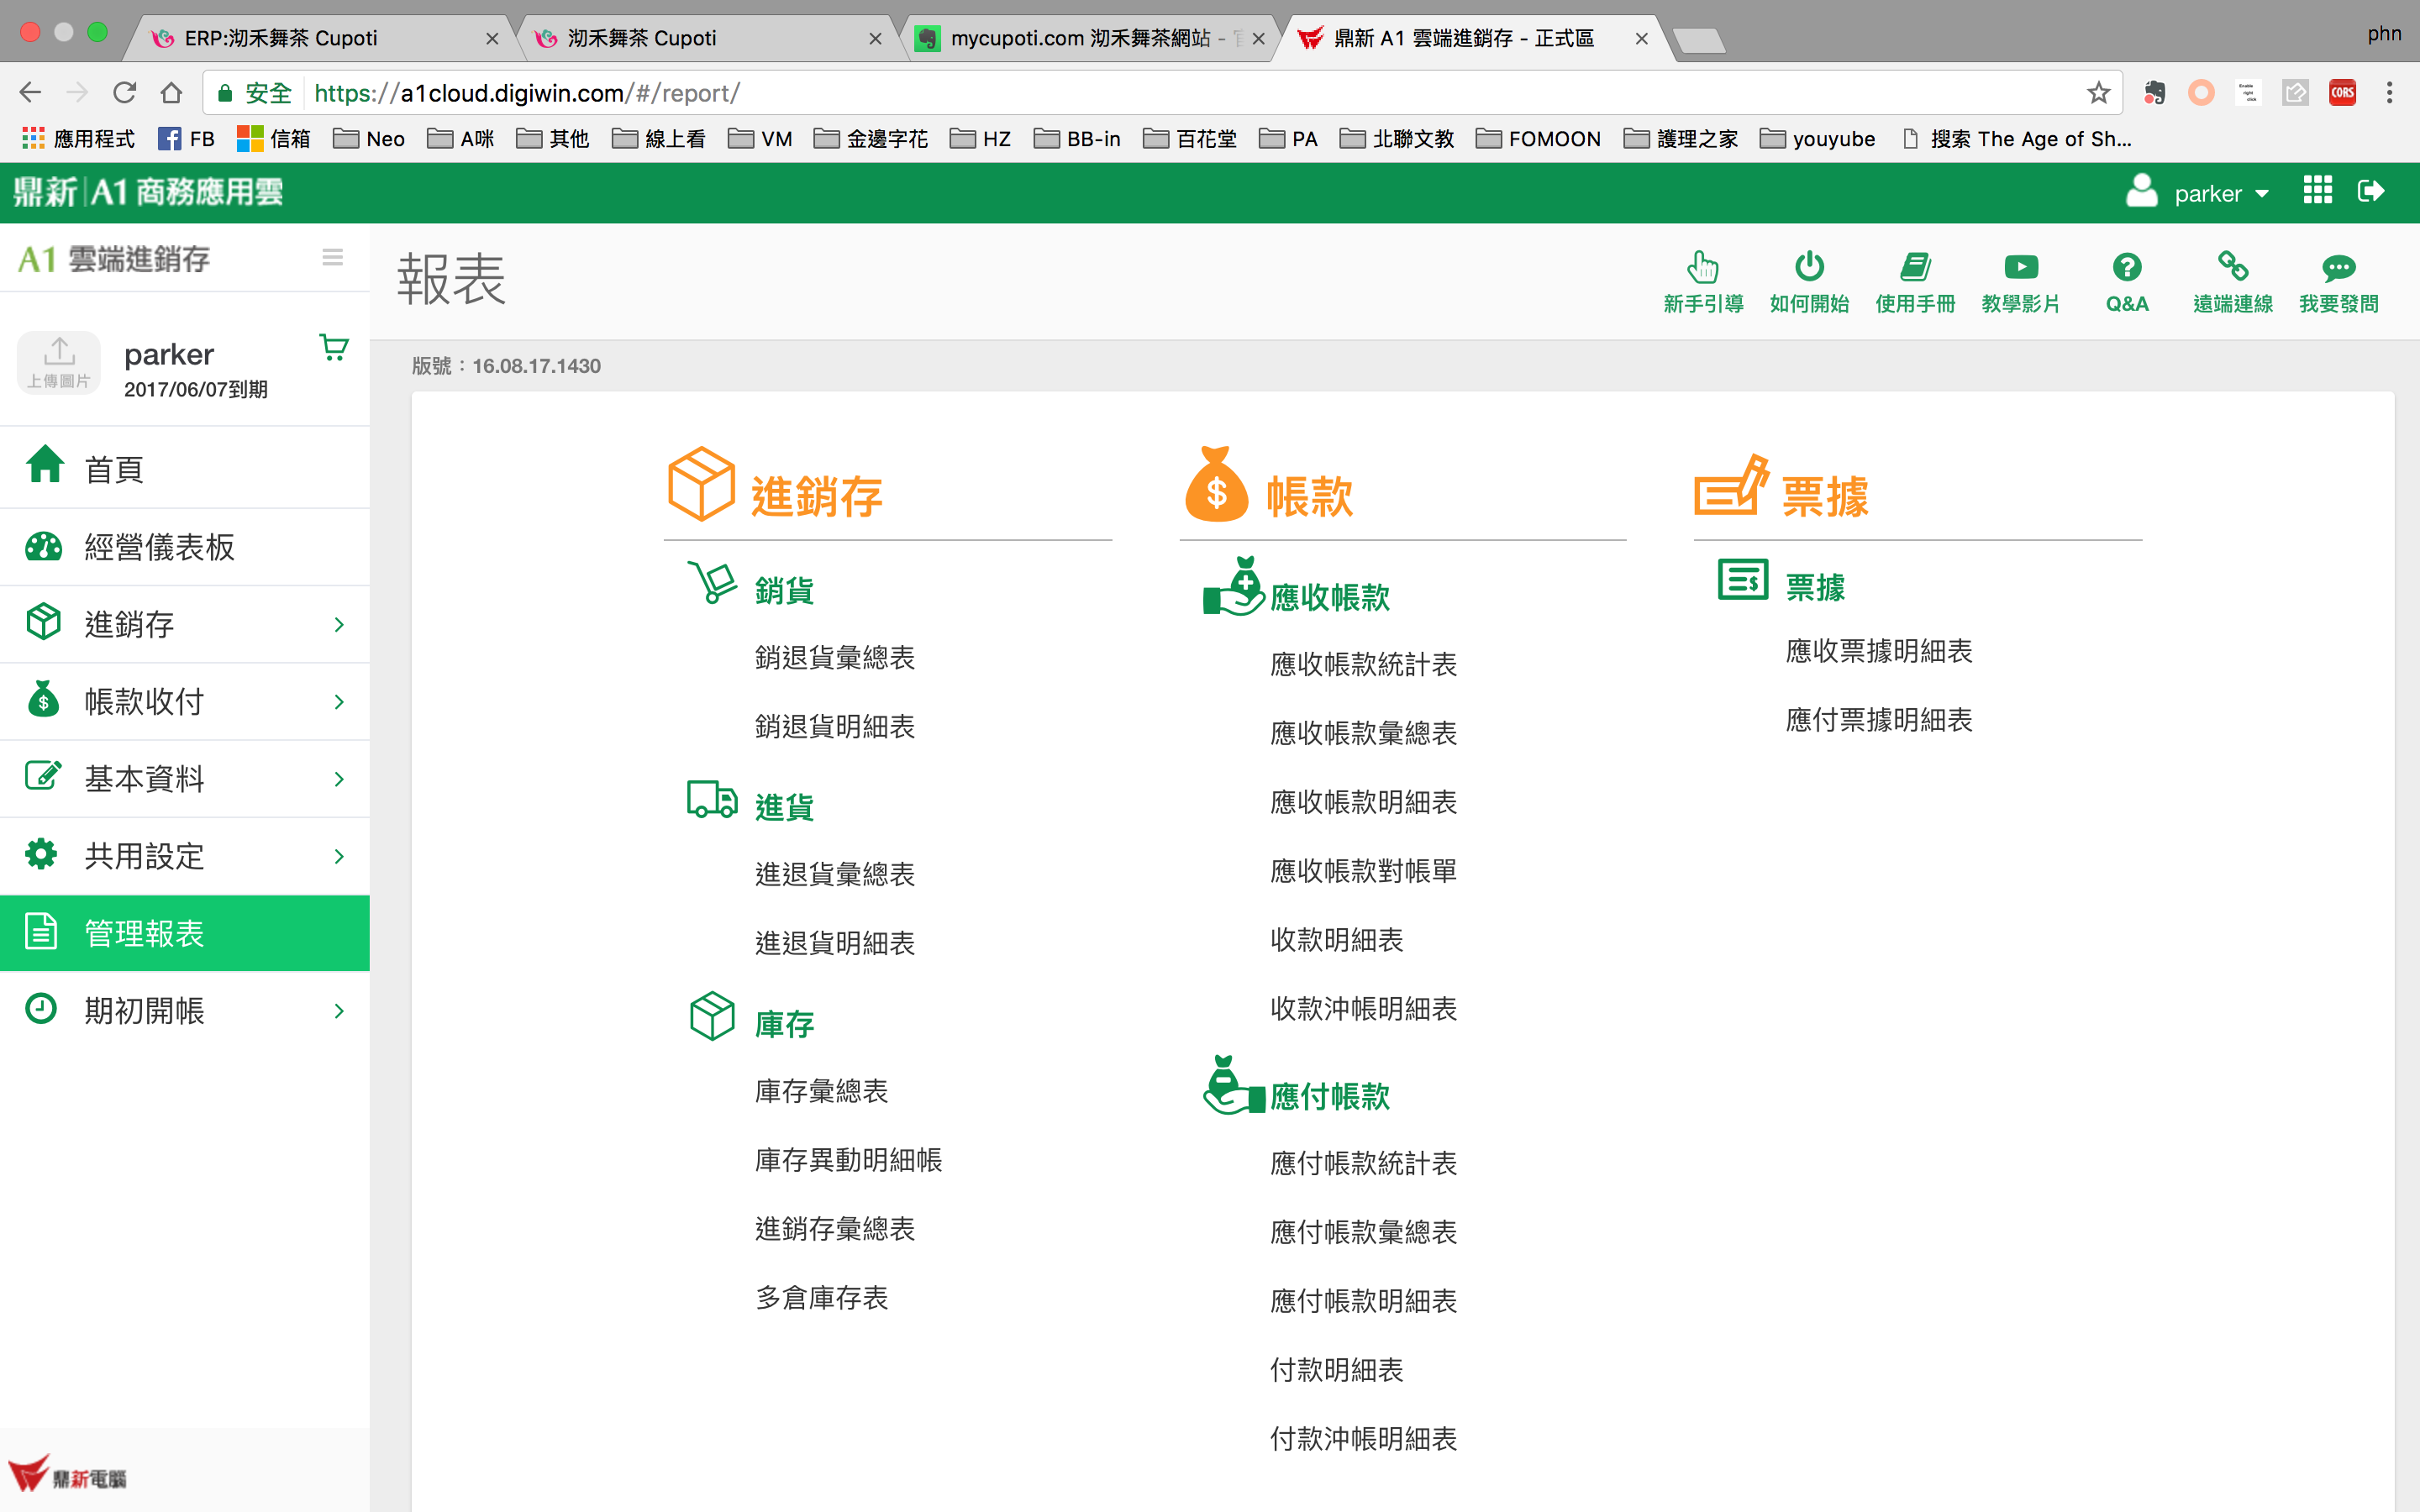The height and width of the screenshot is (1512, 2420).
Task: Click the 新手引導 hand pointer icon
Action: [1702, 268]
